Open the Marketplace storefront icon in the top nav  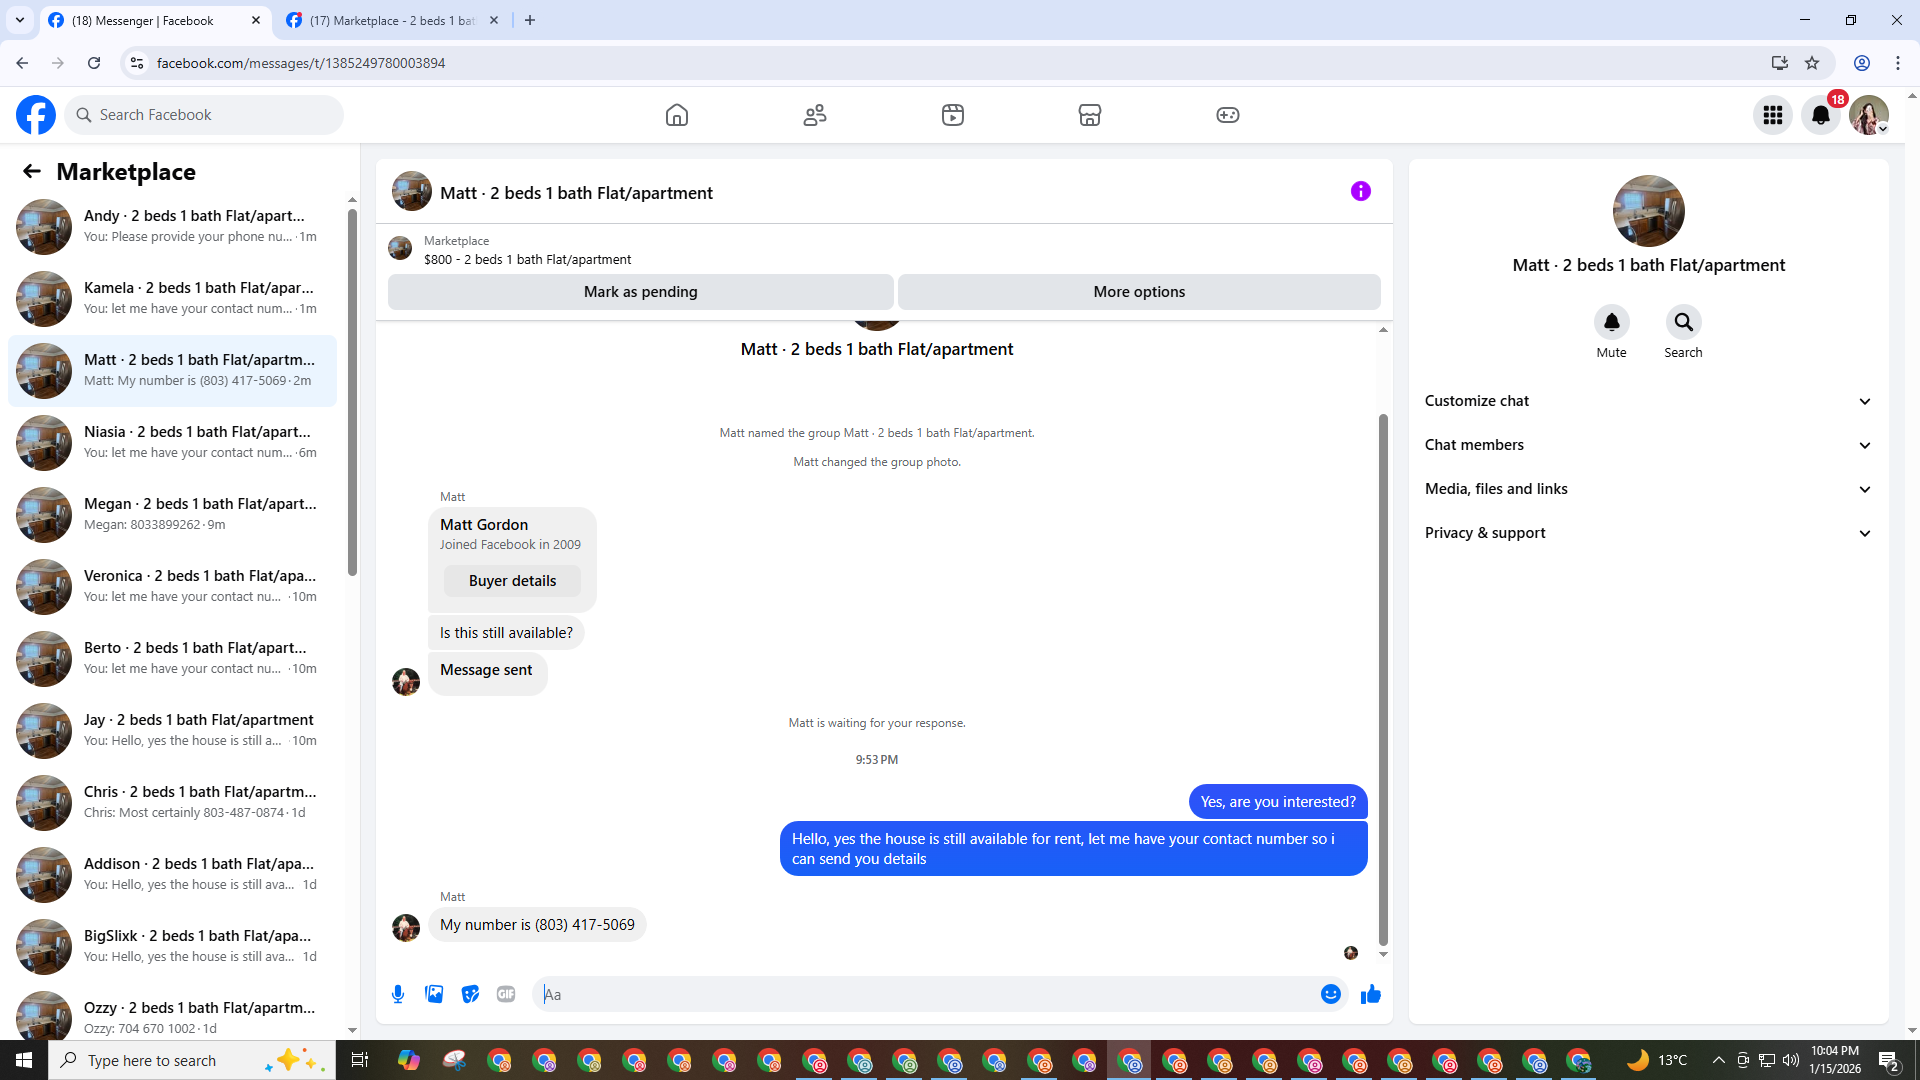pyautogui.click(x=1090, y=115)
